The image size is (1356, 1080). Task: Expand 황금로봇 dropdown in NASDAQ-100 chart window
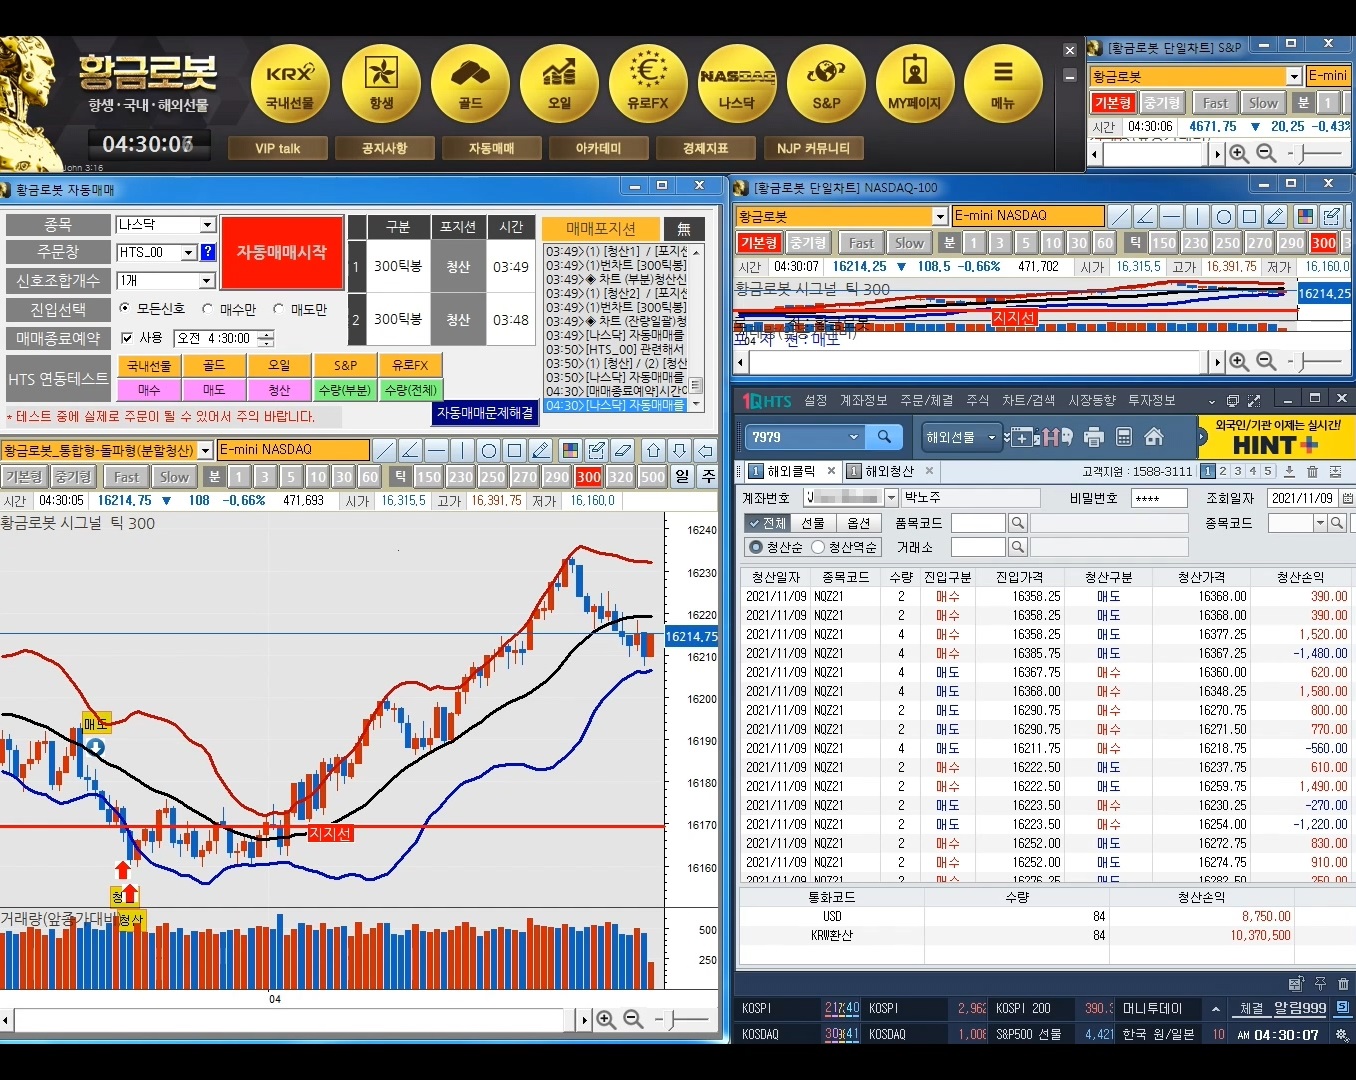[940, 216]
